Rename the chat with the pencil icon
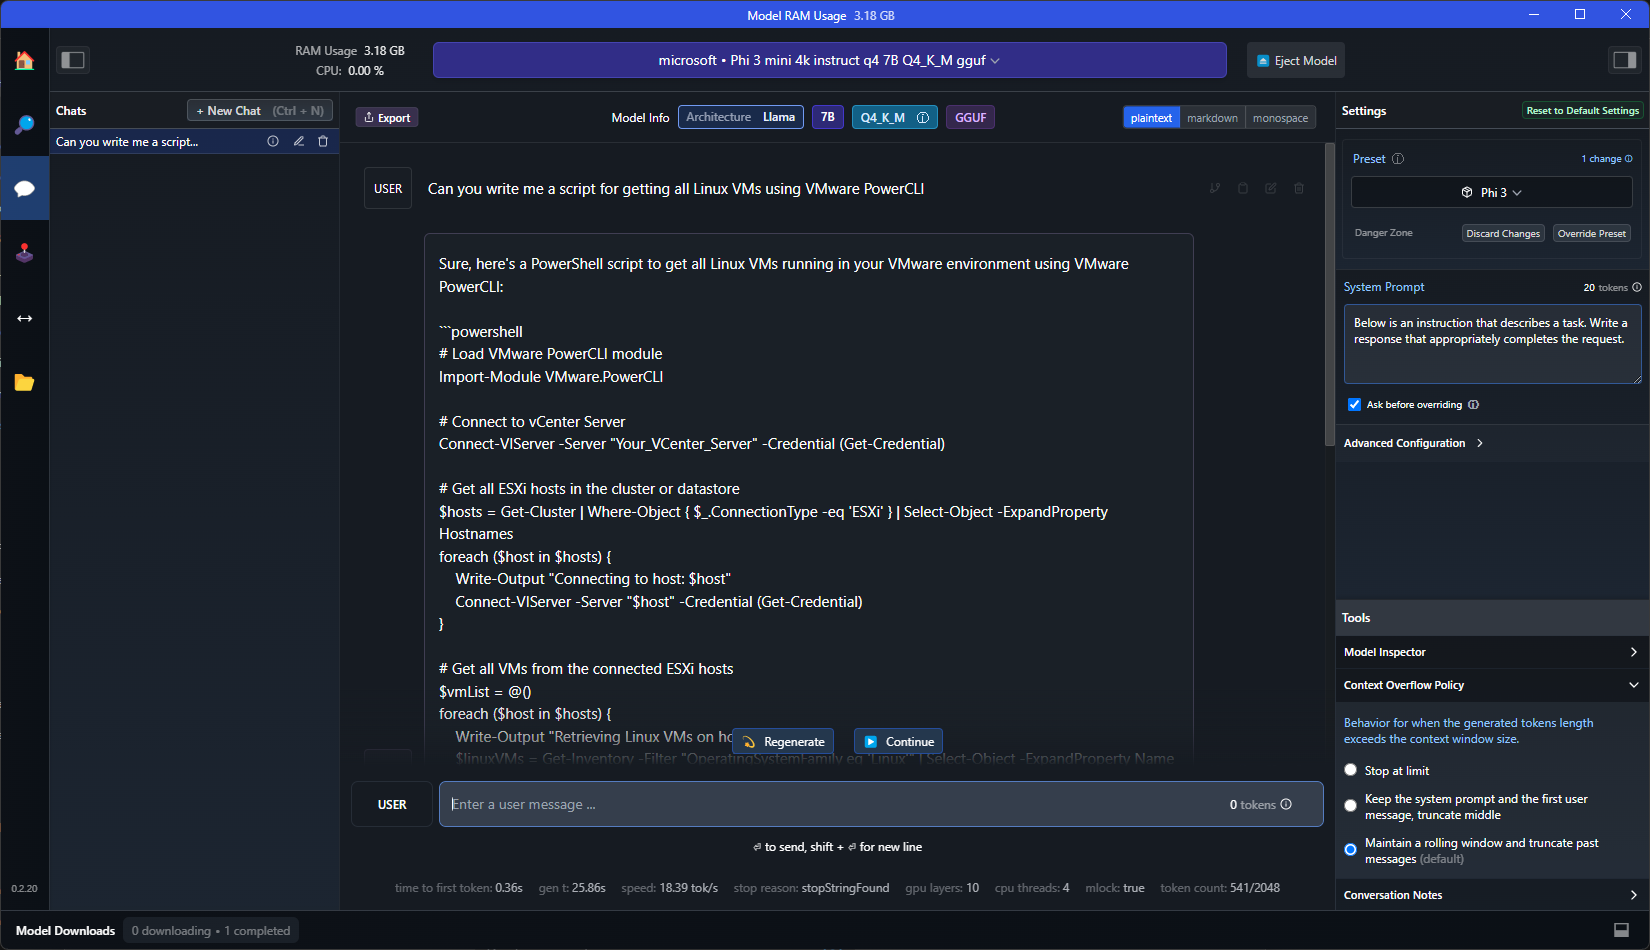Image resolution: width=1650 pixels, height=950 pixels. tap(298, 142)
